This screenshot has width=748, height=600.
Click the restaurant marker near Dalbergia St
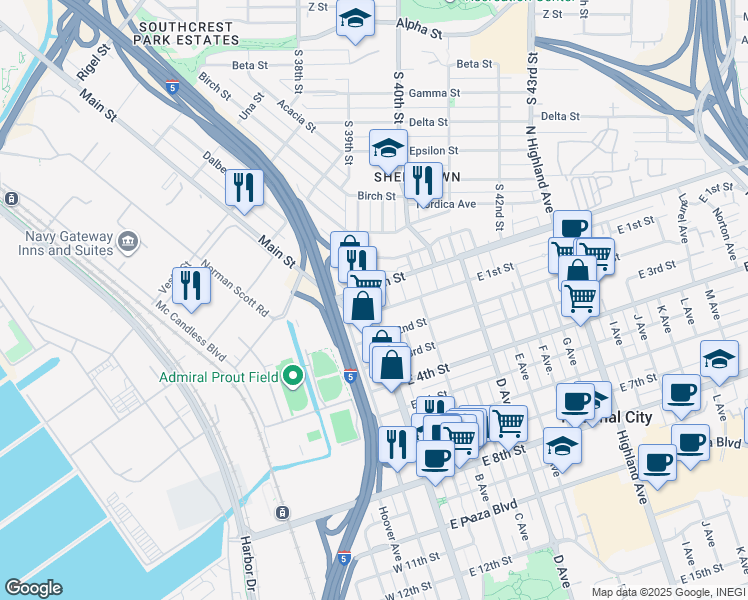click(x=244, y=189)
